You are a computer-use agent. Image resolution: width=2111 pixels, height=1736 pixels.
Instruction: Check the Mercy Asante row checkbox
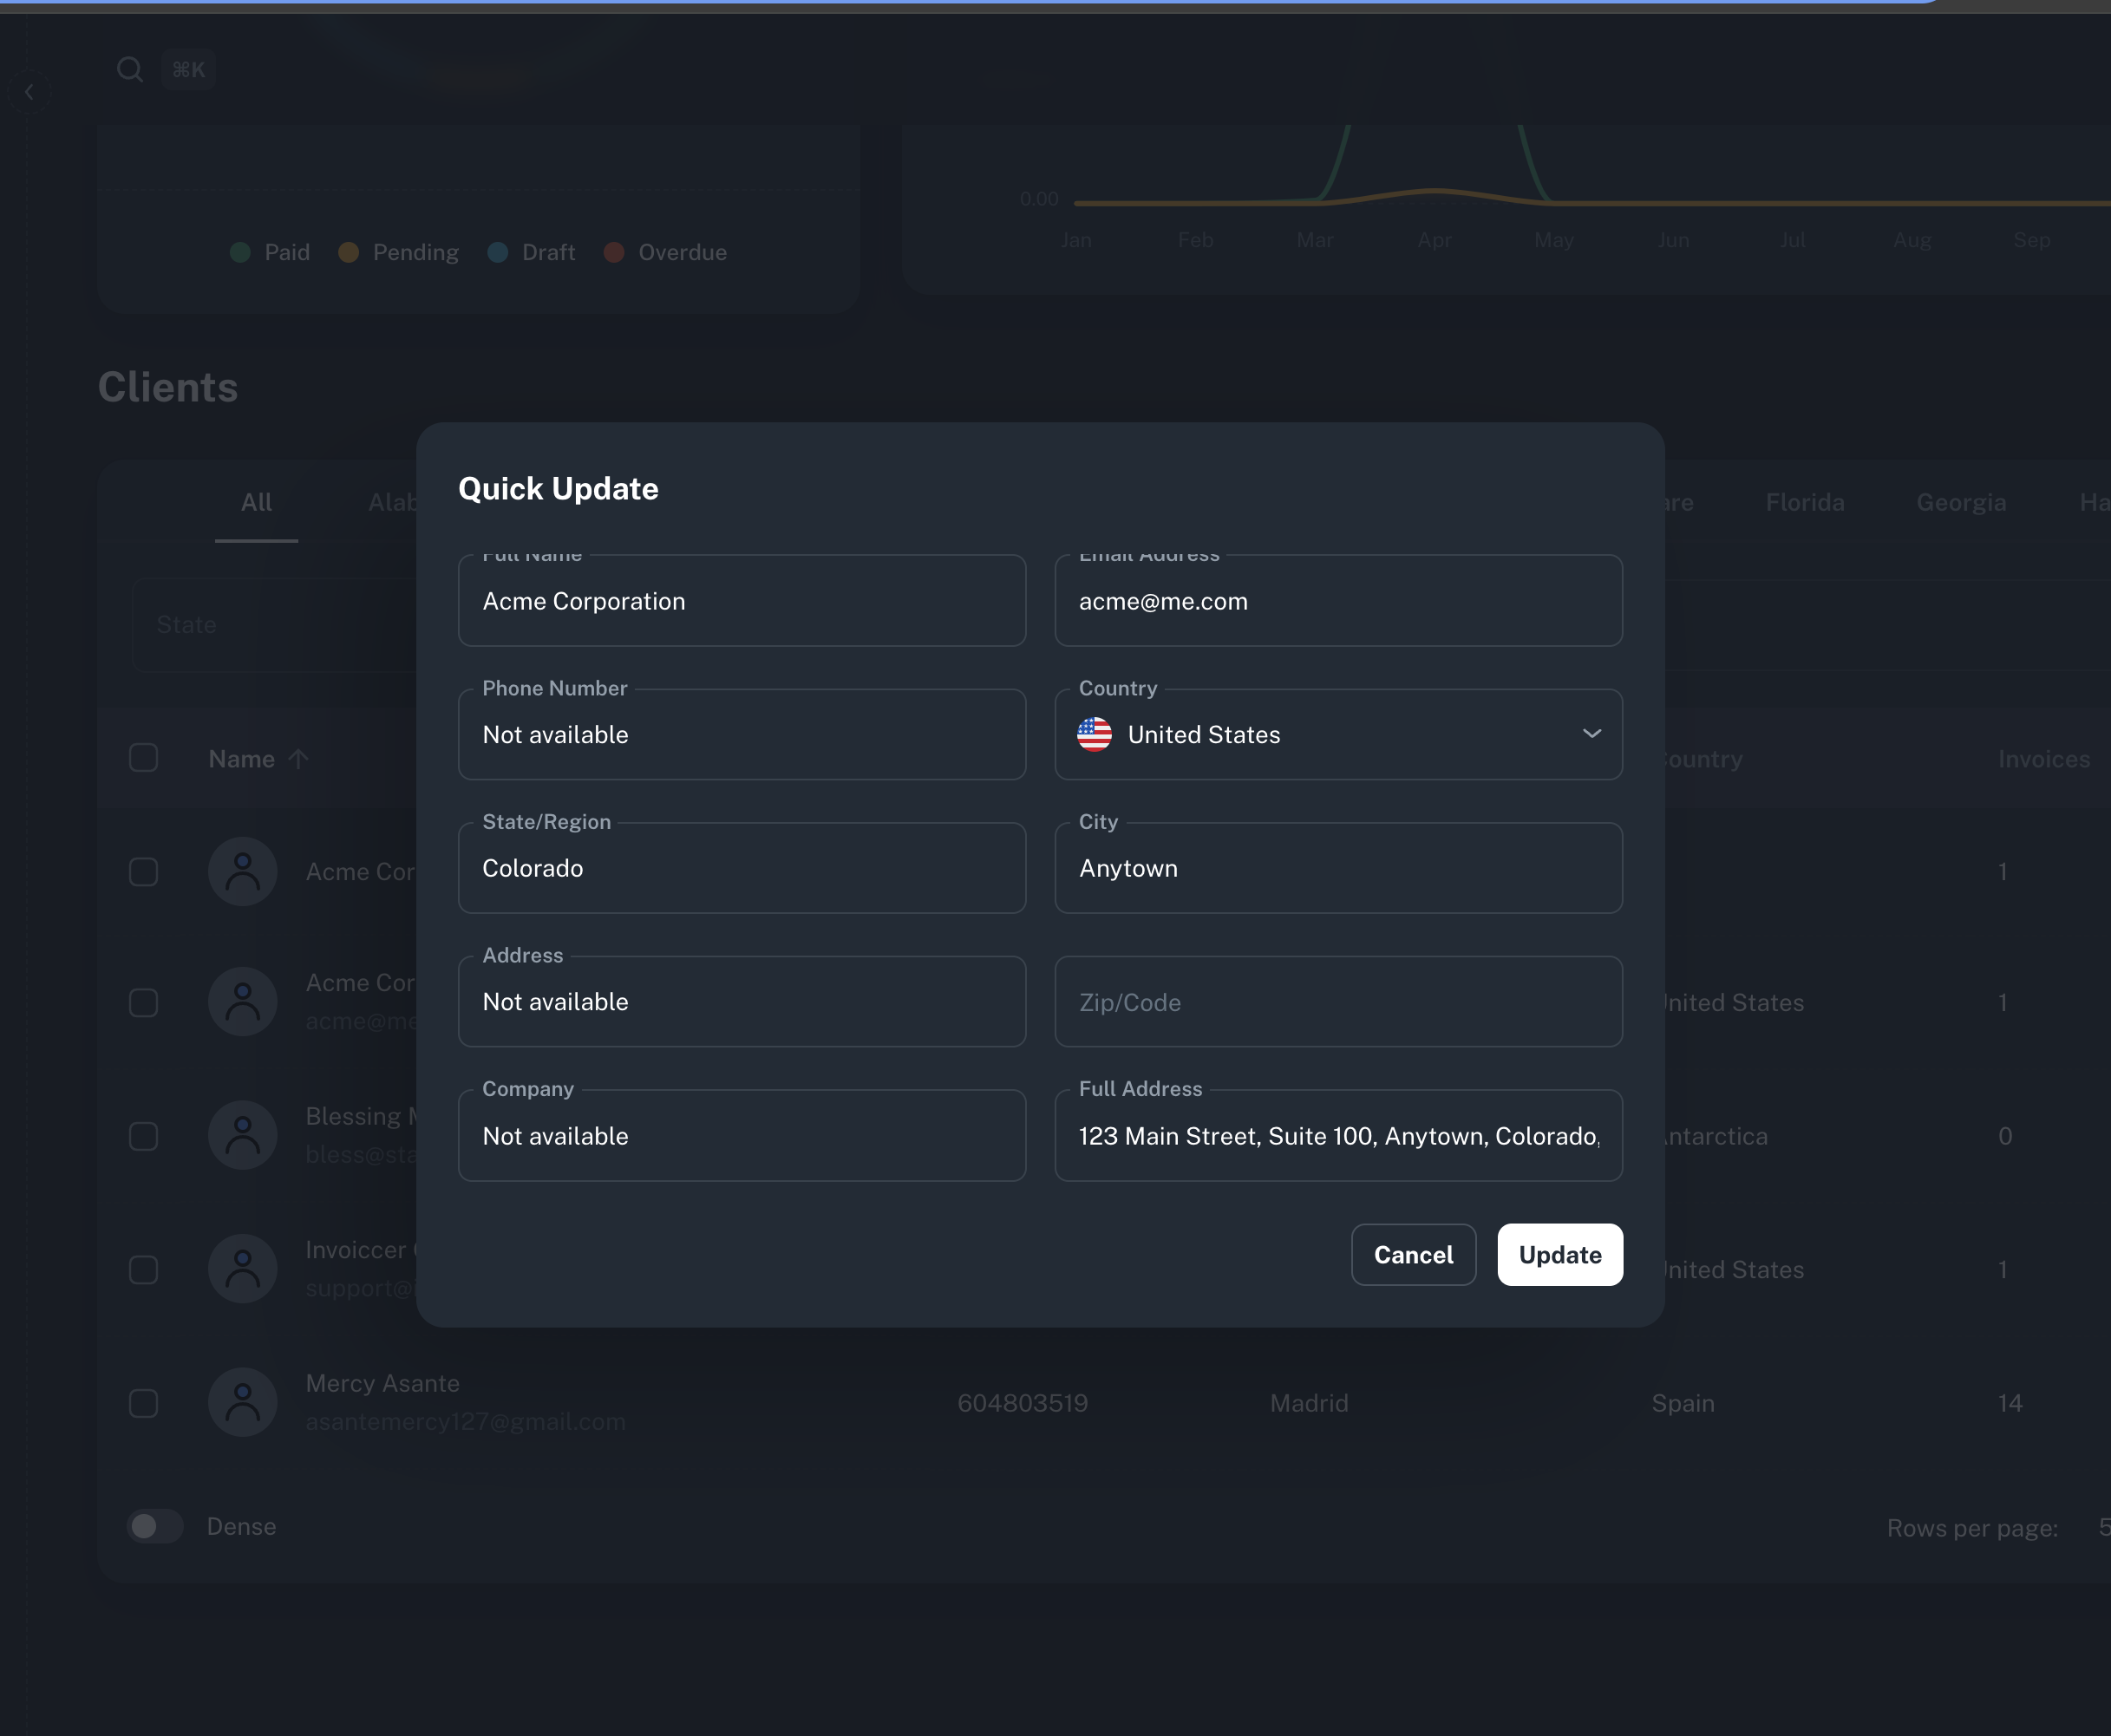coord(144,1403)
